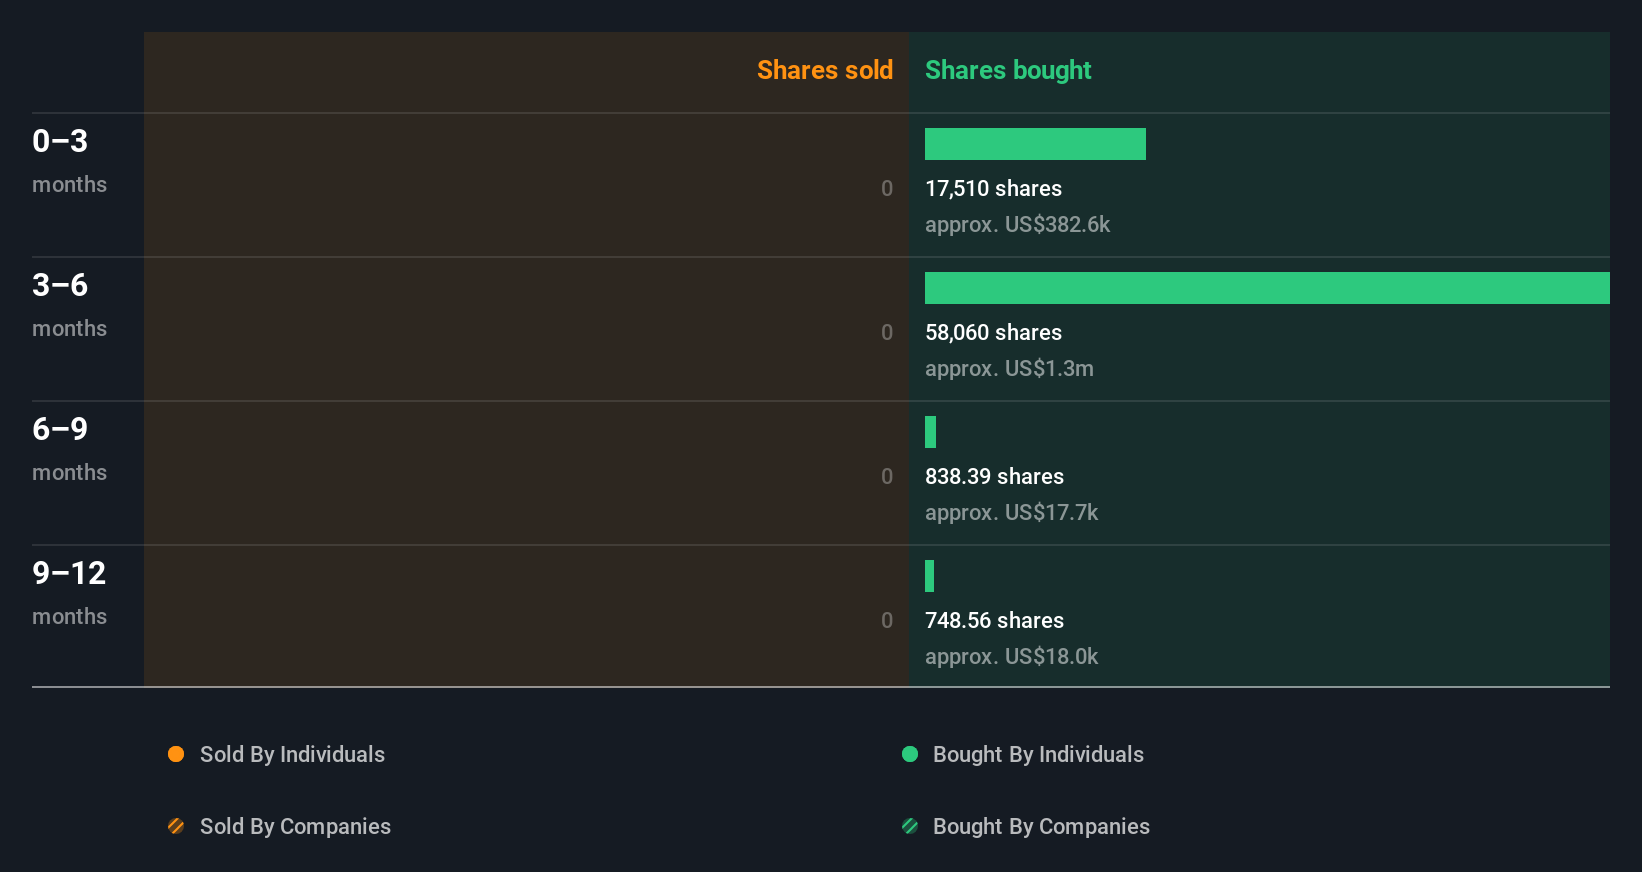Click the orange Sold By Individuals legend dot

pos(176,754)
